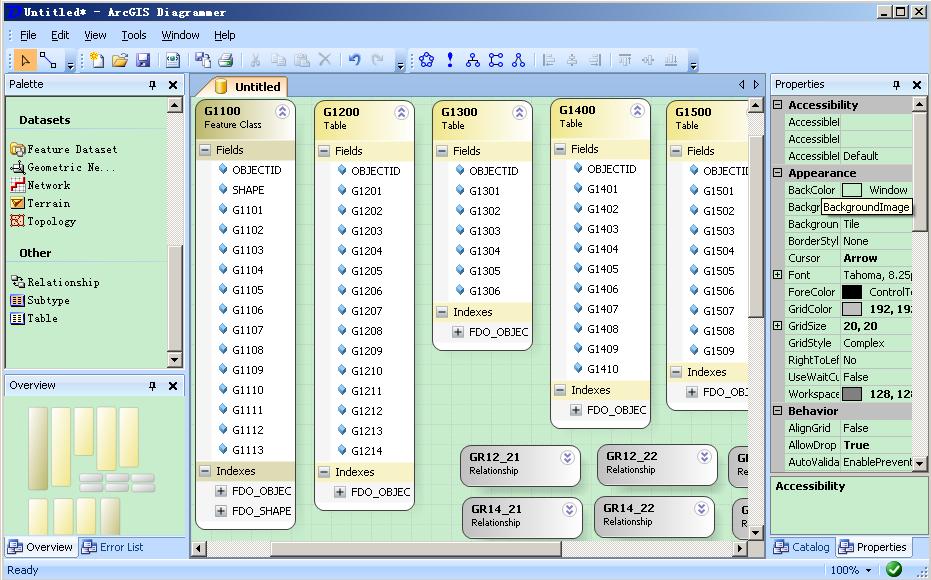931x580 pixels.
Task: Create a new diagram document
Action: 96,60
